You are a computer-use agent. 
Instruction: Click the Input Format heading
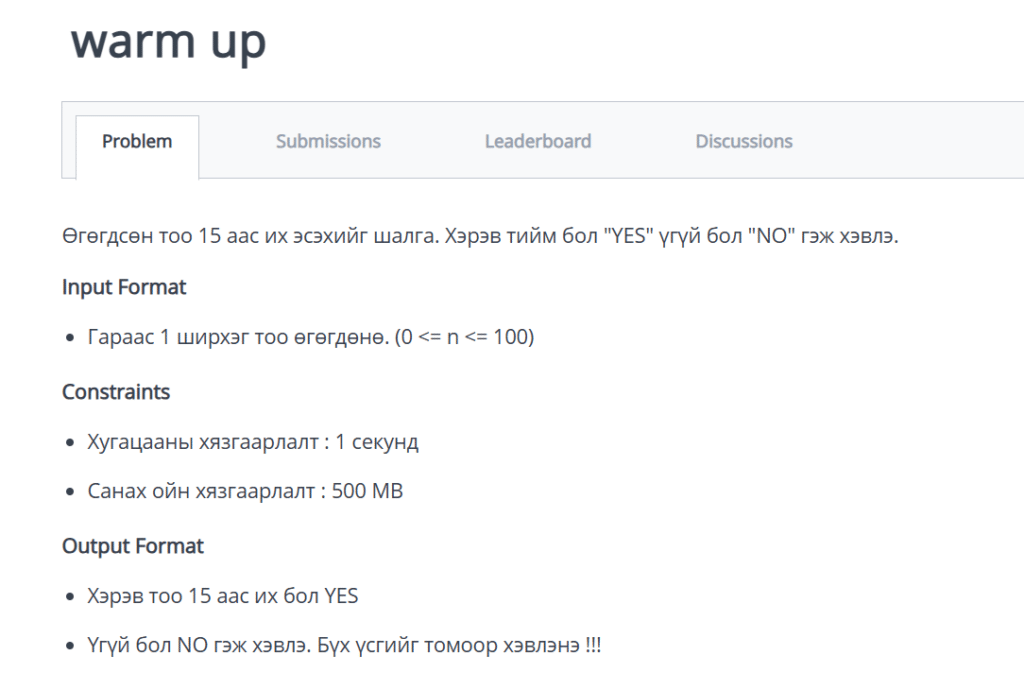click(x=124, y=288)
